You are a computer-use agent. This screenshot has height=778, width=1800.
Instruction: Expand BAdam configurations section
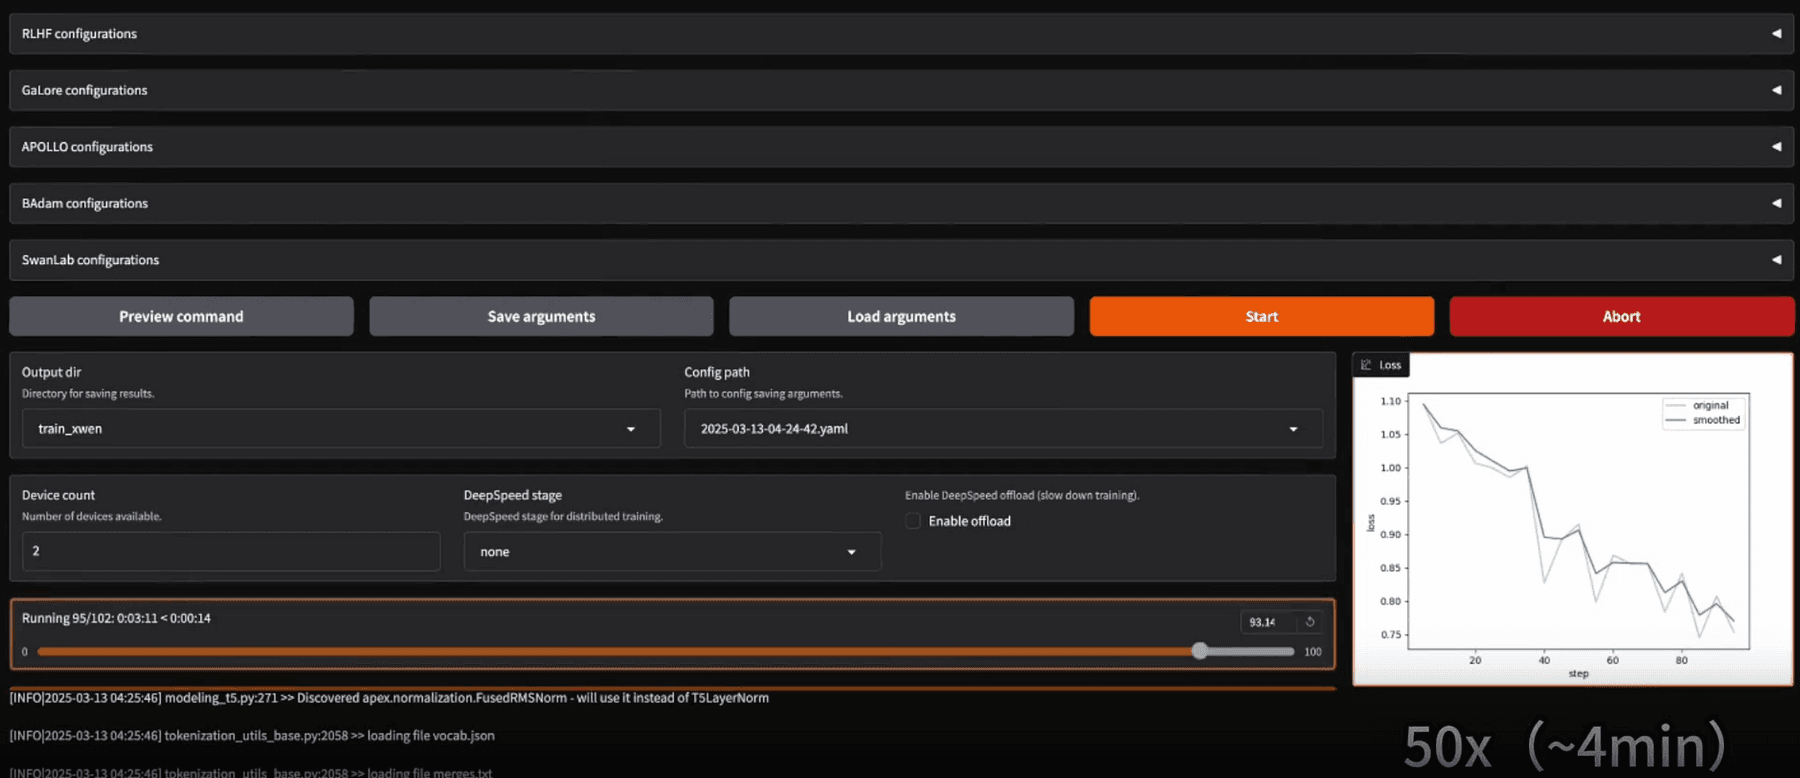900,203
